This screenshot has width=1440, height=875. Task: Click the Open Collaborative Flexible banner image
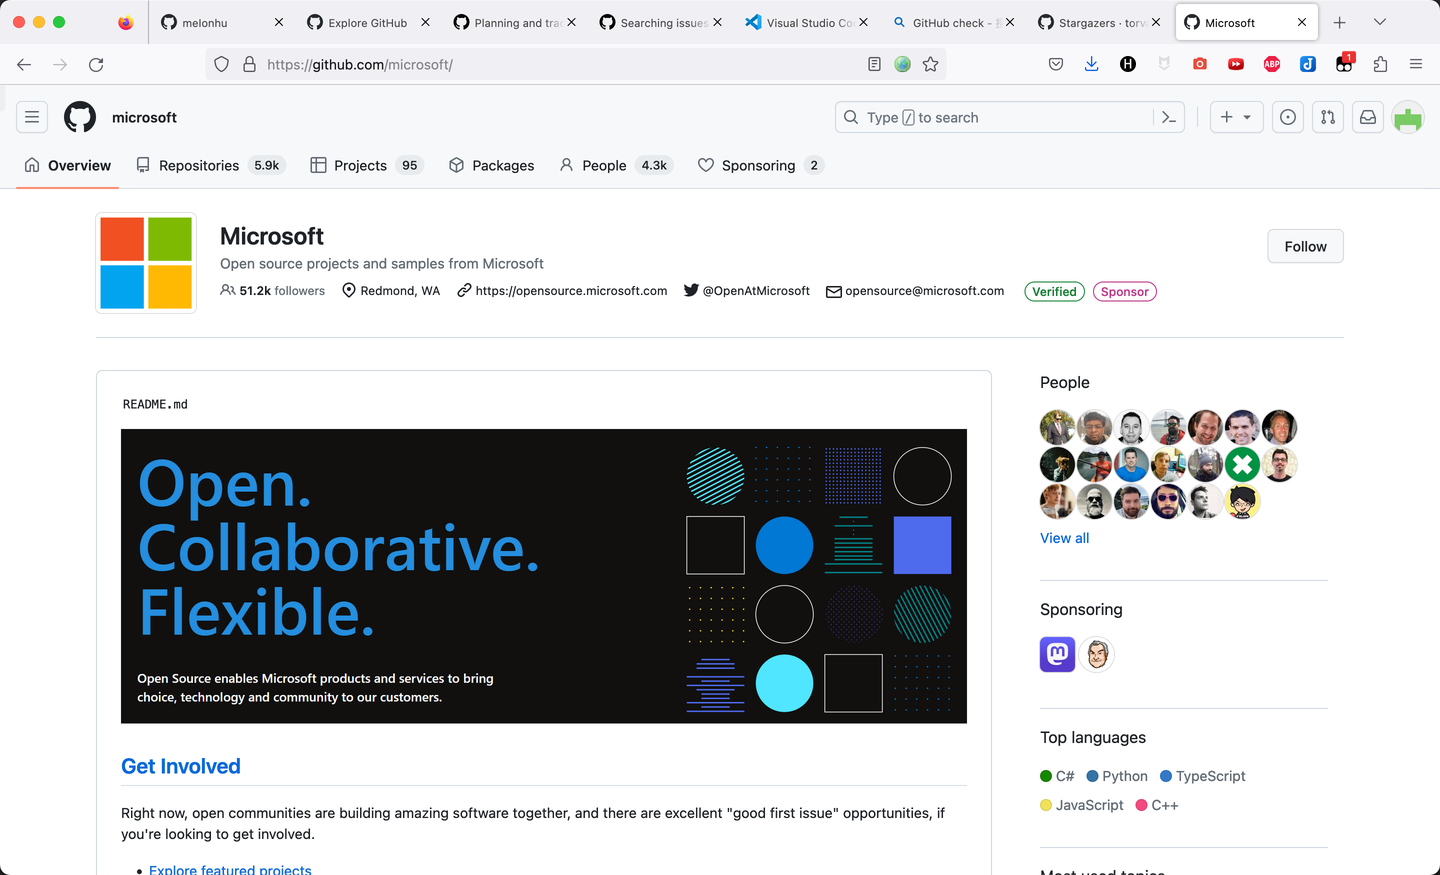tap(544, 576)
